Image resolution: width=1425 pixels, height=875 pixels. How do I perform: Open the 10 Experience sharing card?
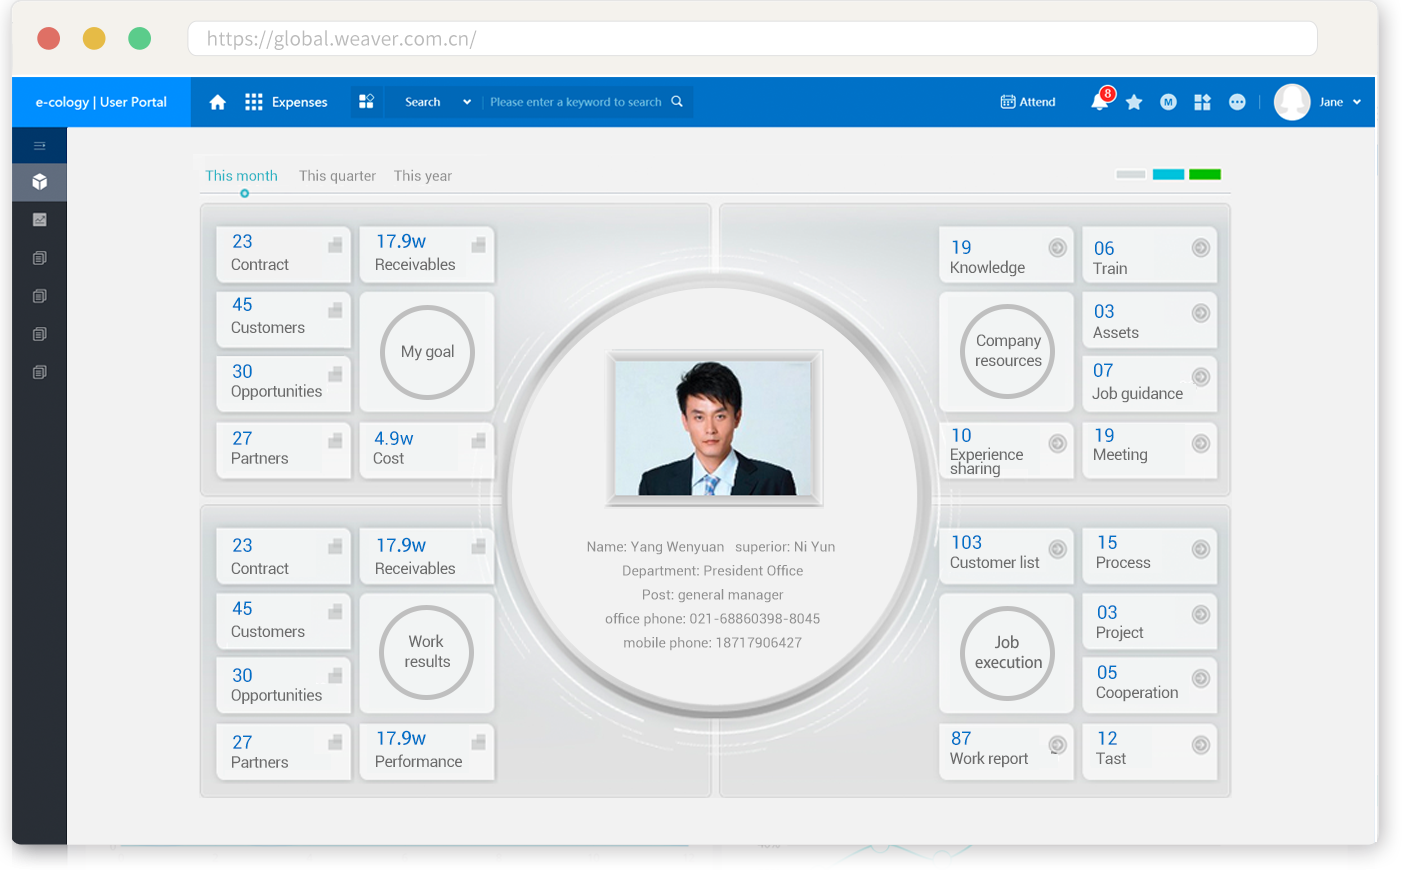pyautogui.click(x=1006, y=450)
